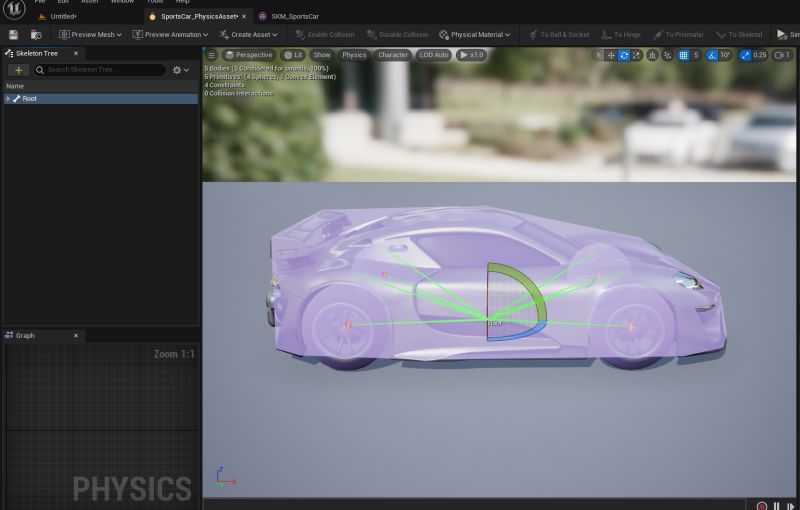The image size is (800, 510).
Task: Toggle rotation angle snapping
Action: (x=712, y=55)
